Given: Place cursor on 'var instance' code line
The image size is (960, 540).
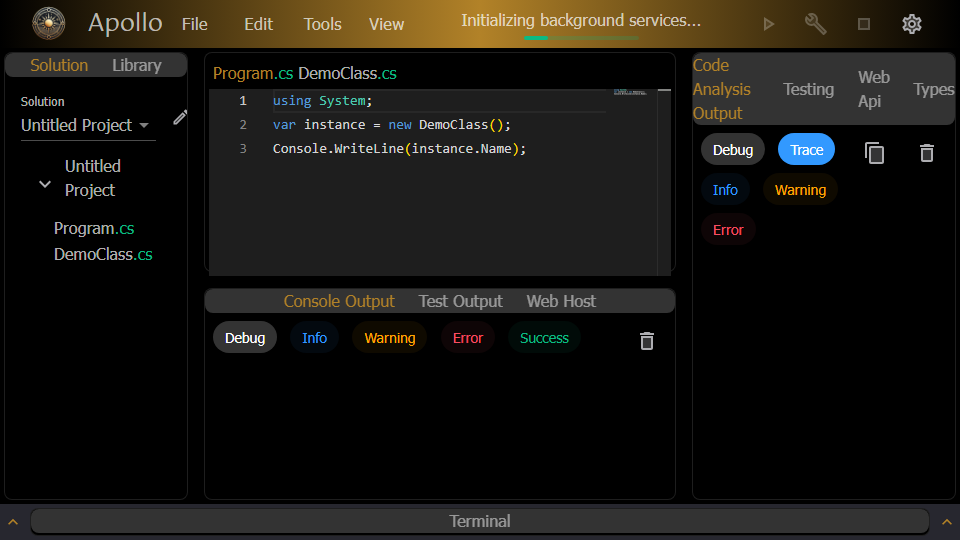Looking at the screenshot, I should (392, 124).
